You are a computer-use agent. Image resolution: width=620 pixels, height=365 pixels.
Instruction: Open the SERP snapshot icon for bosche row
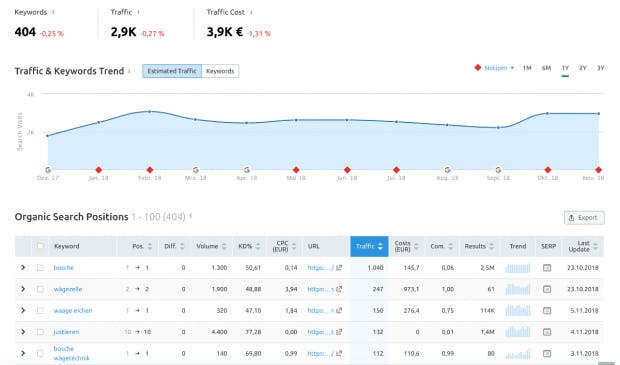(x=547, y=268)
